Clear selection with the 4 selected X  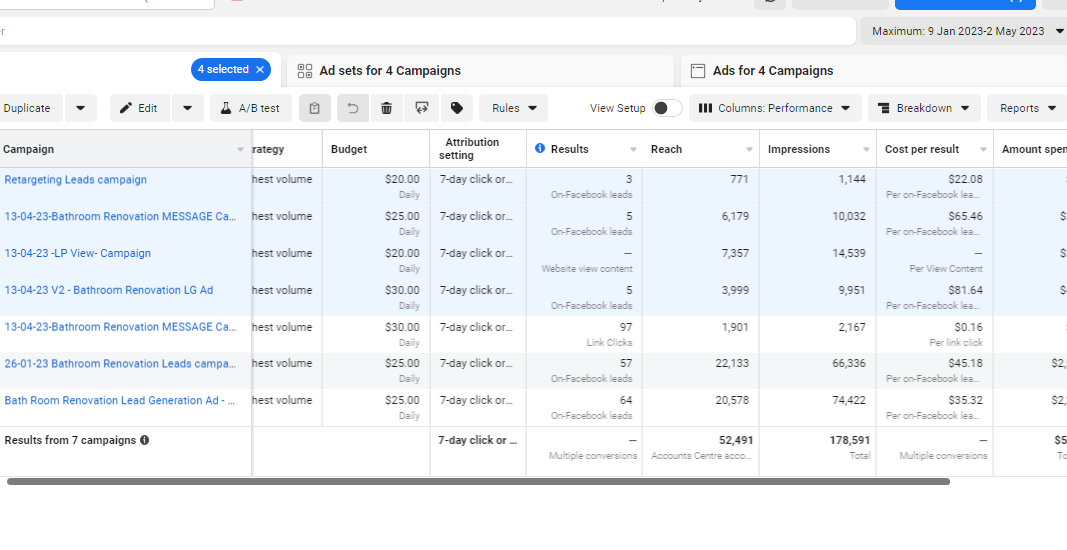coord(260,70)
